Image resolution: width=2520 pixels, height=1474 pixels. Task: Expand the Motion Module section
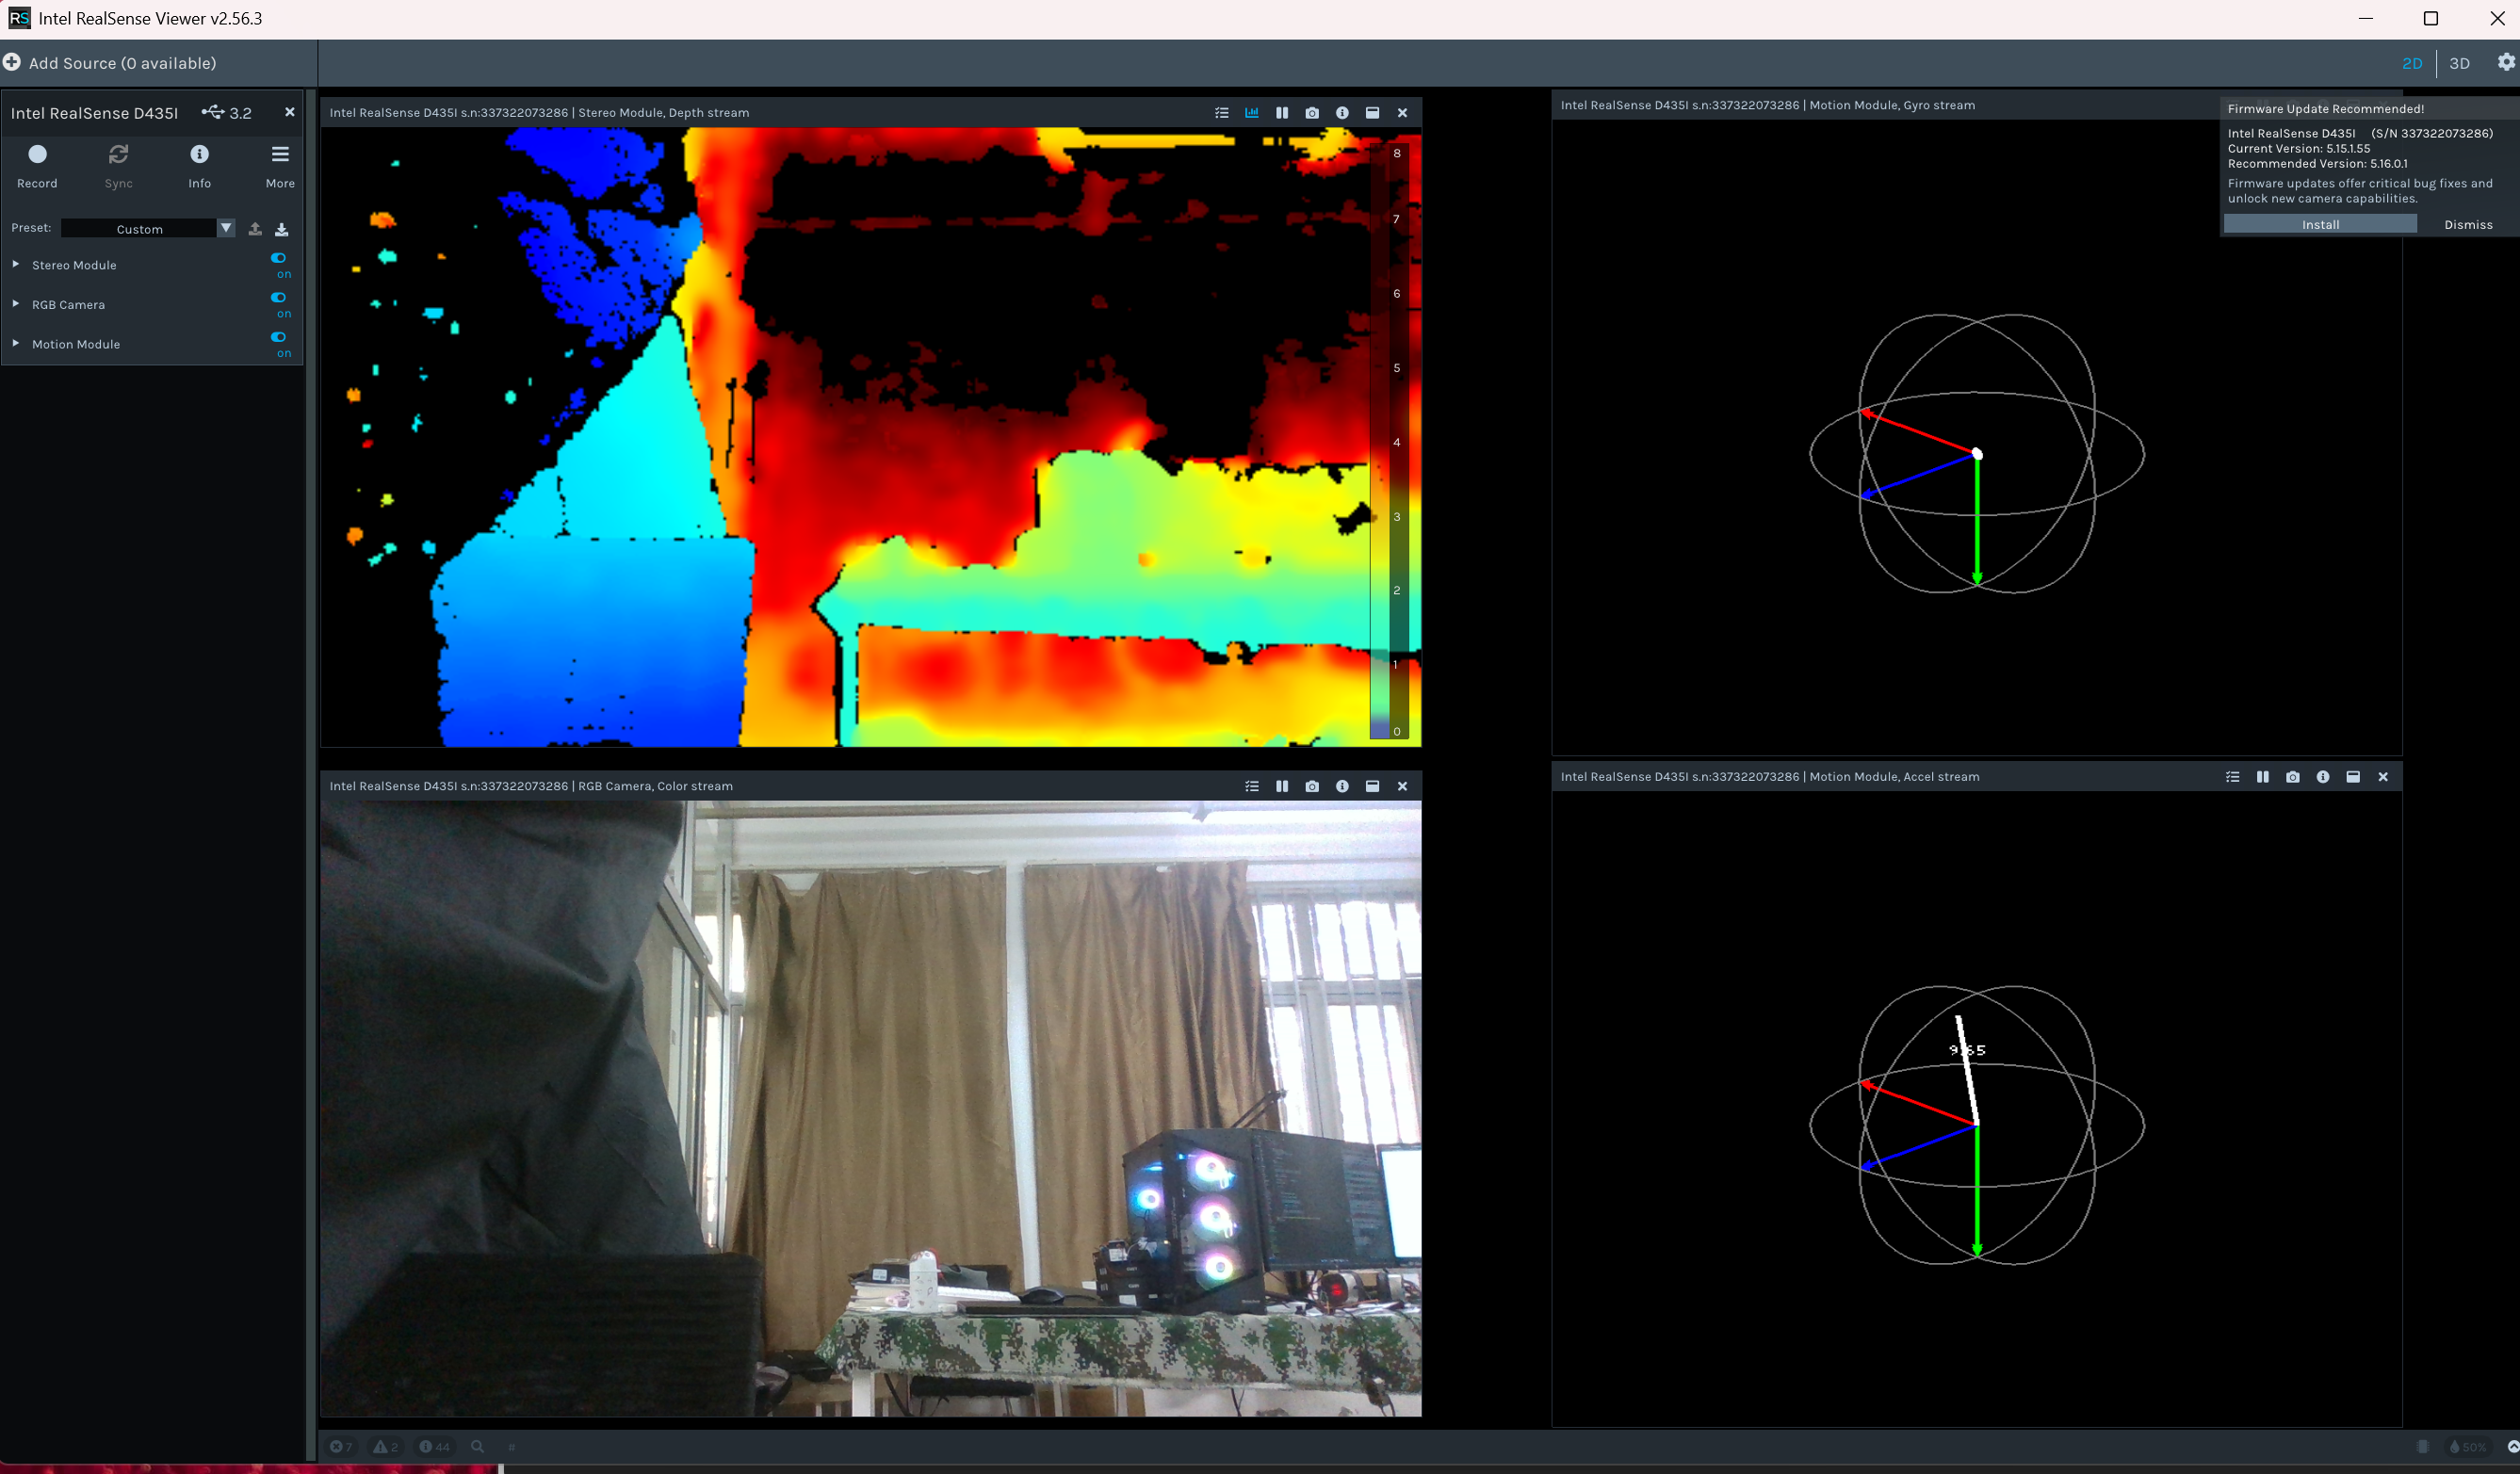16,343
